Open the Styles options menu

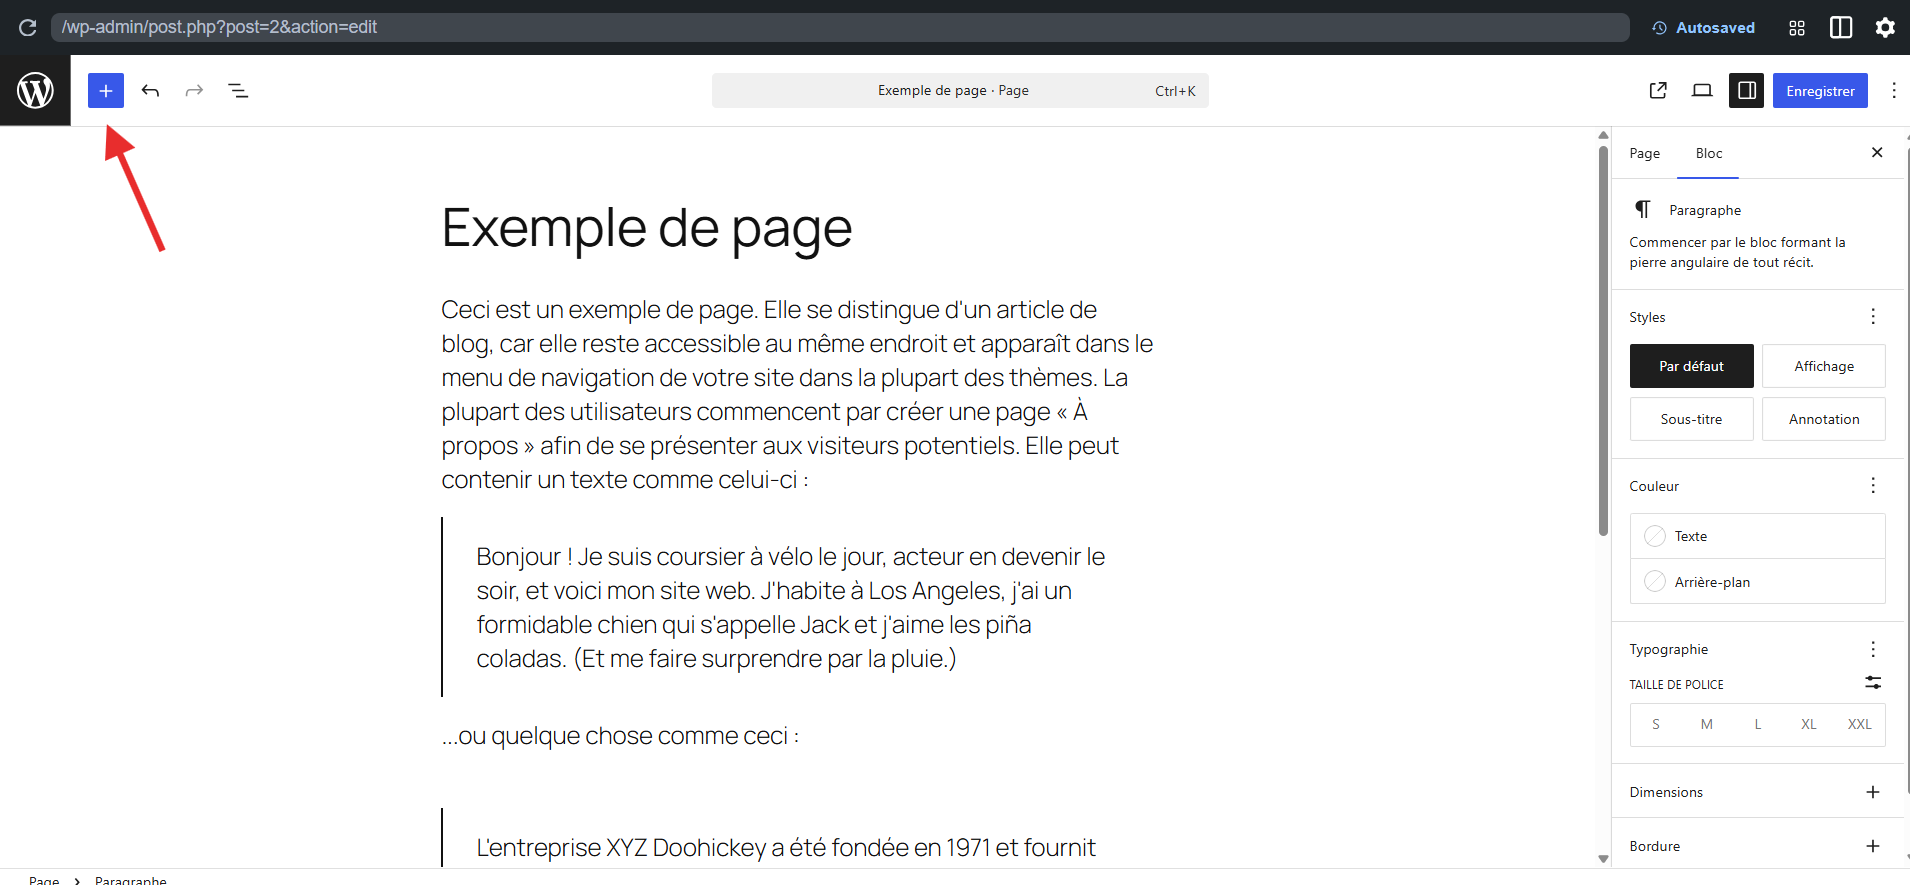pos(1873,317)
